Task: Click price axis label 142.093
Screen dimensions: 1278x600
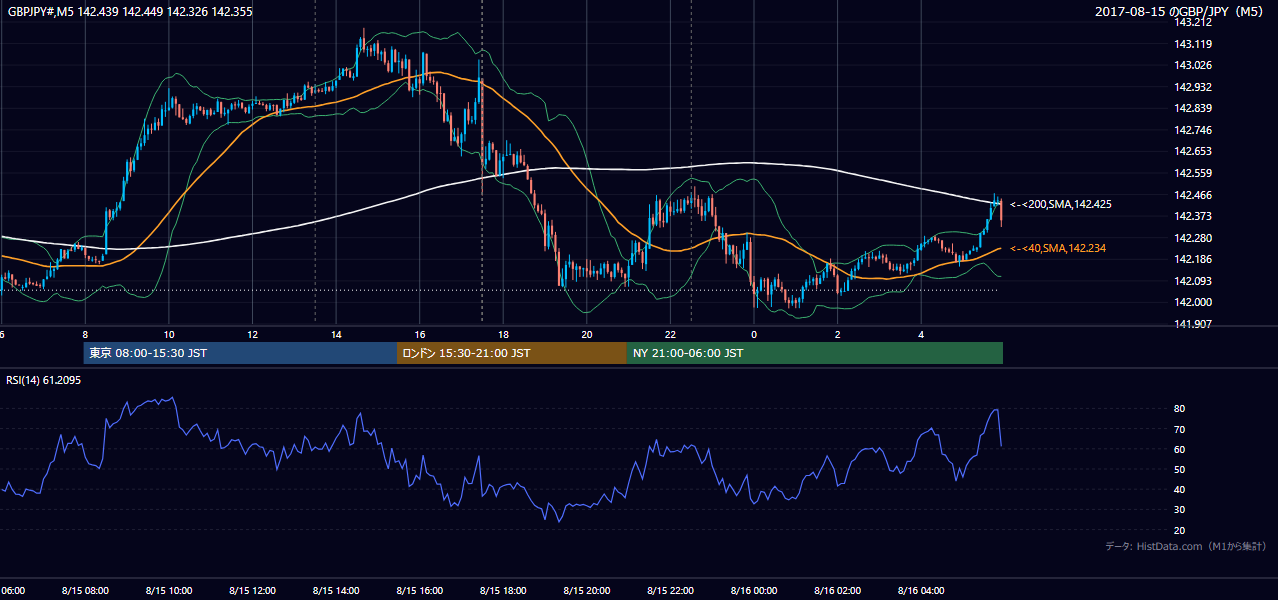Action: 1193,281
